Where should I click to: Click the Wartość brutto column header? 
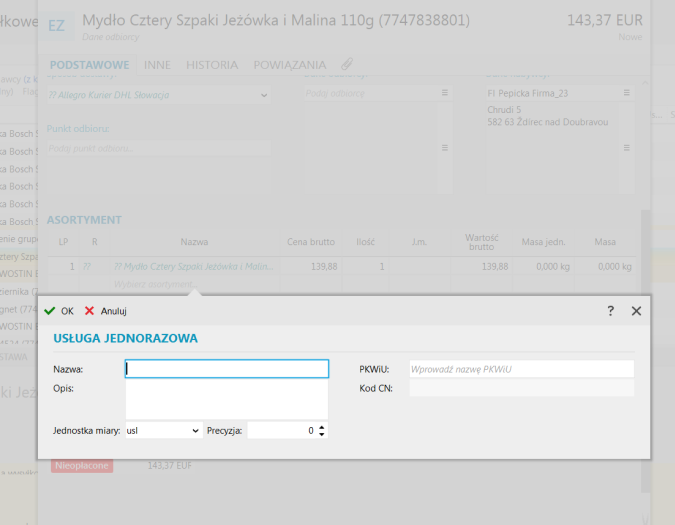tap(482, 242)
